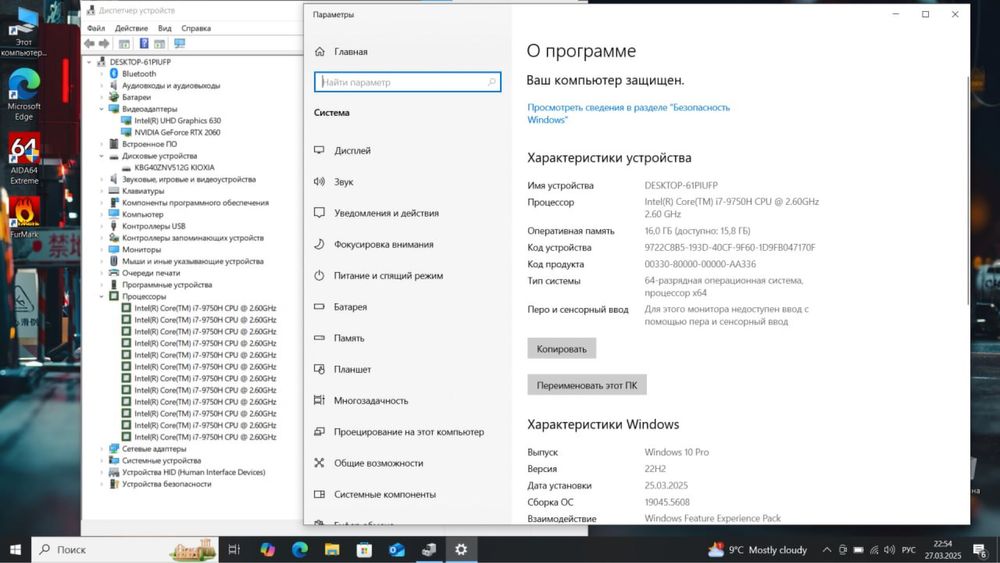Click the taskbar Поиск search box
The width and height of the screenshot is (1000, 563).
pyautogui.click(x=124, y=550)
